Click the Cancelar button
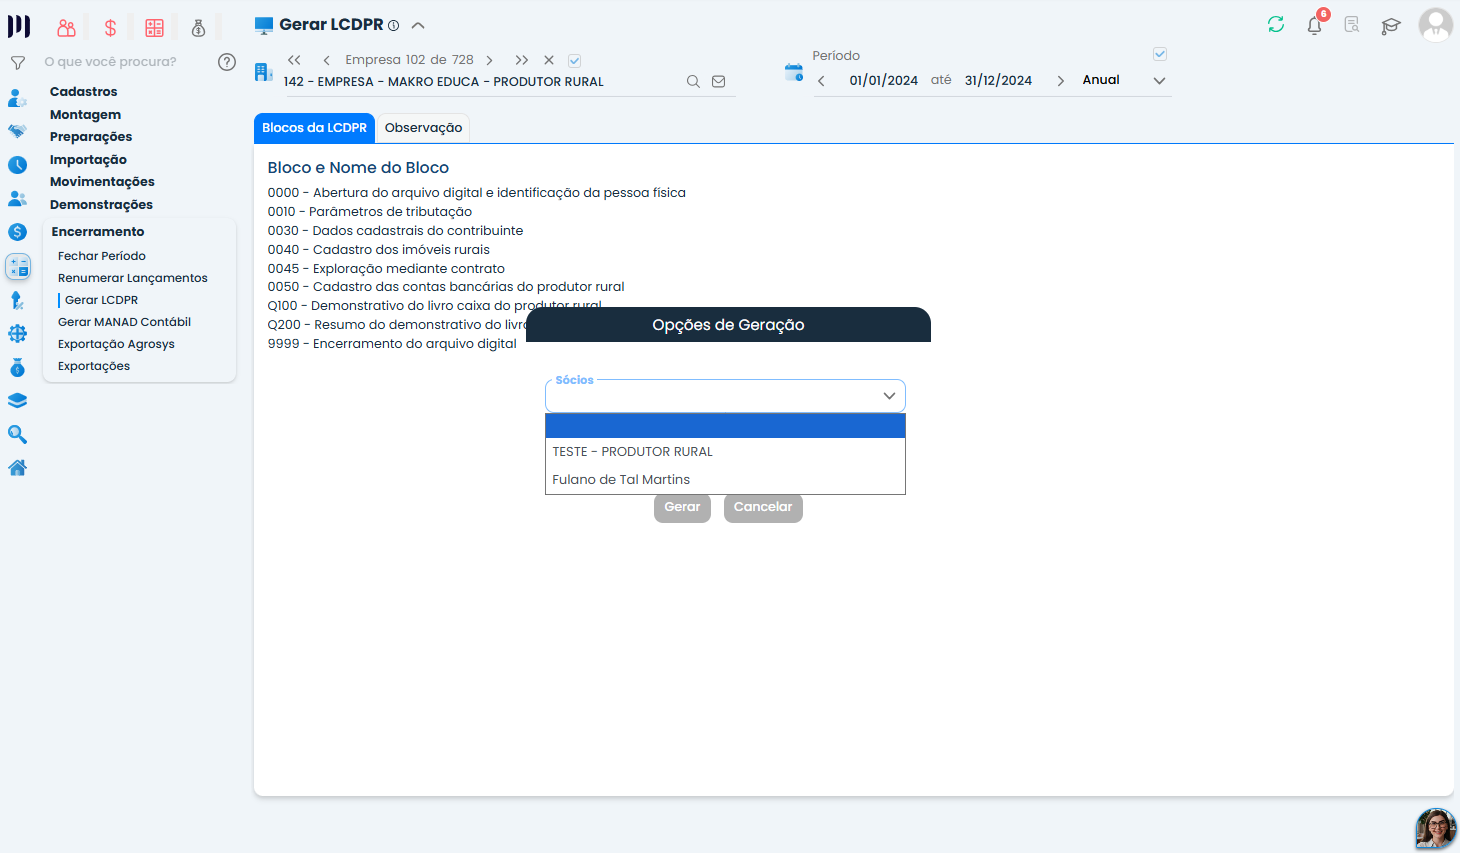The width and height of the screenshot is (1460, 853). [763, 507]
